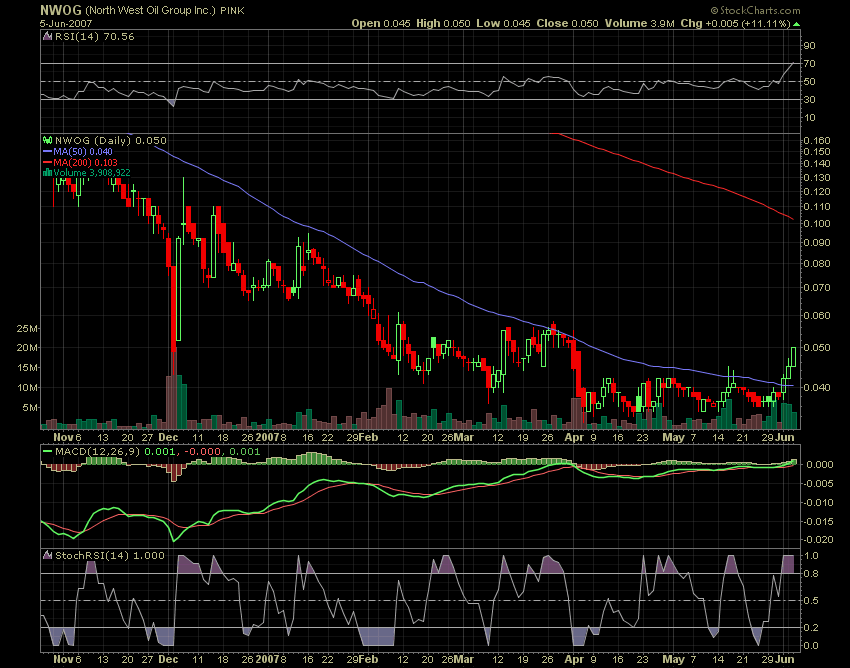Screen dimensions: 850x668
Task: Click the 10M volume axis label
Action: click(x=27, y=387)
